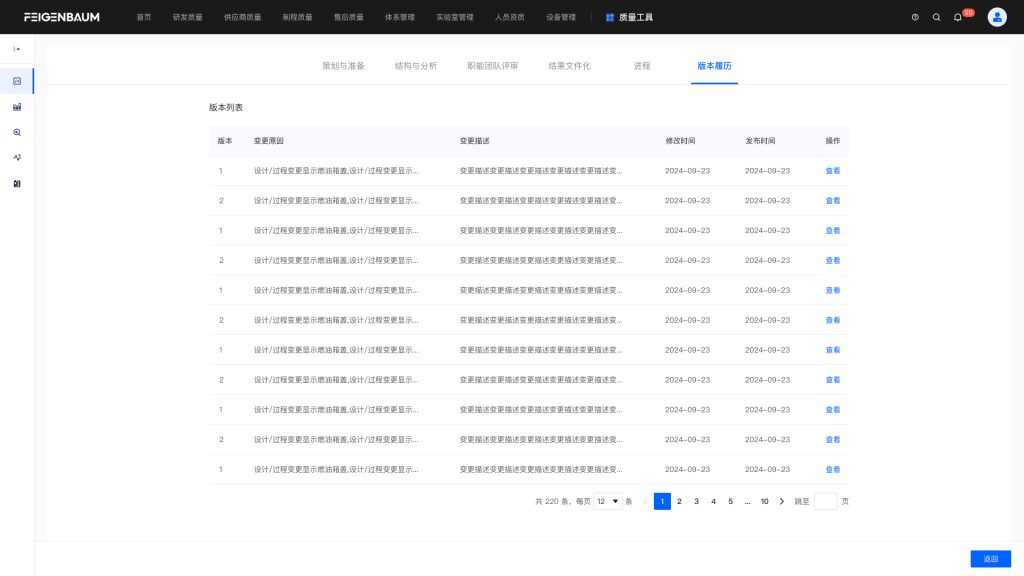1024x576 pixels.
Task: Click previous page arrow
Action: click(645, 502)
